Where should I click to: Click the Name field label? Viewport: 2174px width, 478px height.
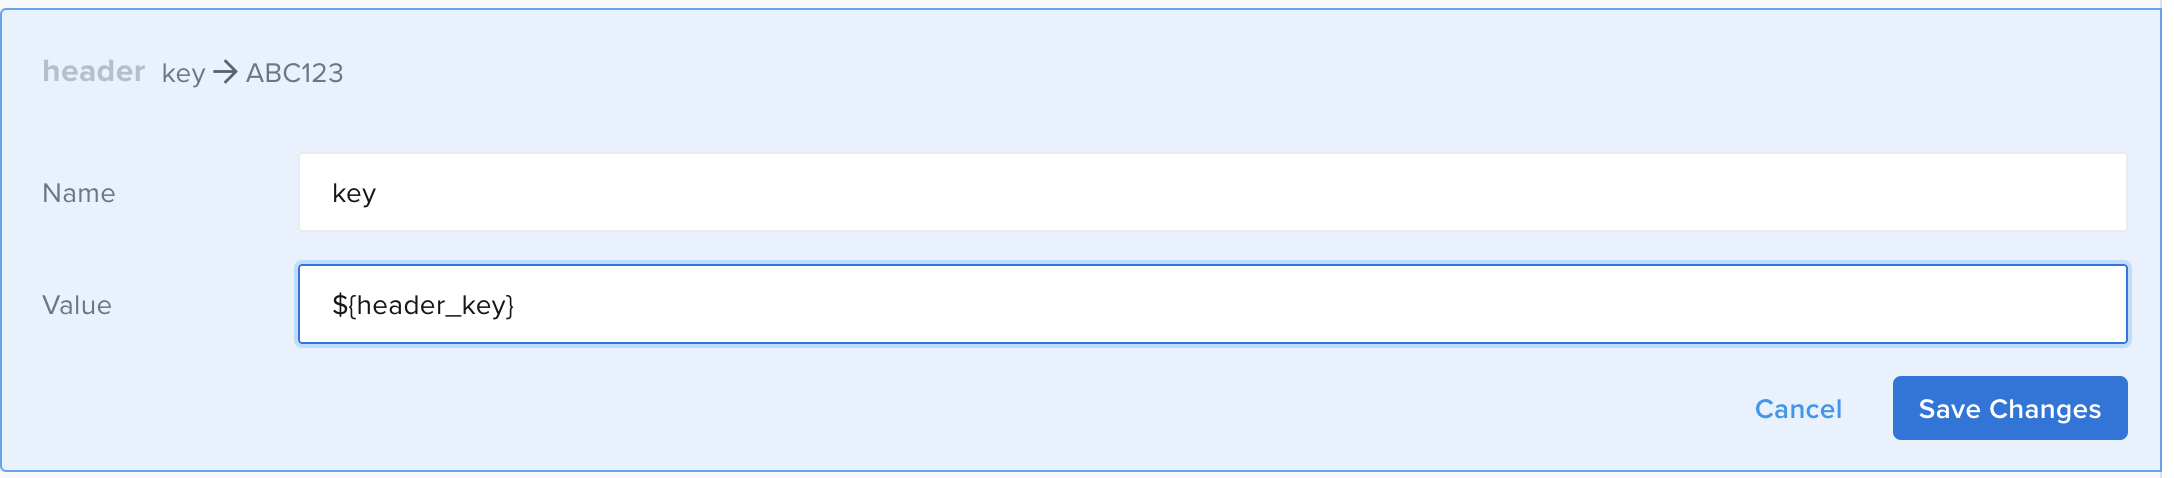click(x=79, y=193)
